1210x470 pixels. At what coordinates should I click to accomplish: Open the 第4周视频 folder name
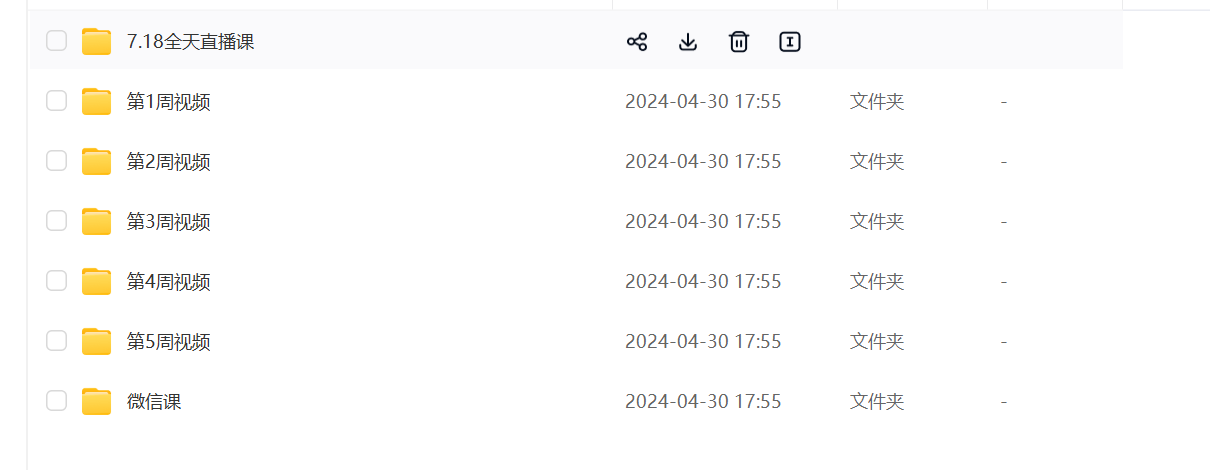coord(168,282)
